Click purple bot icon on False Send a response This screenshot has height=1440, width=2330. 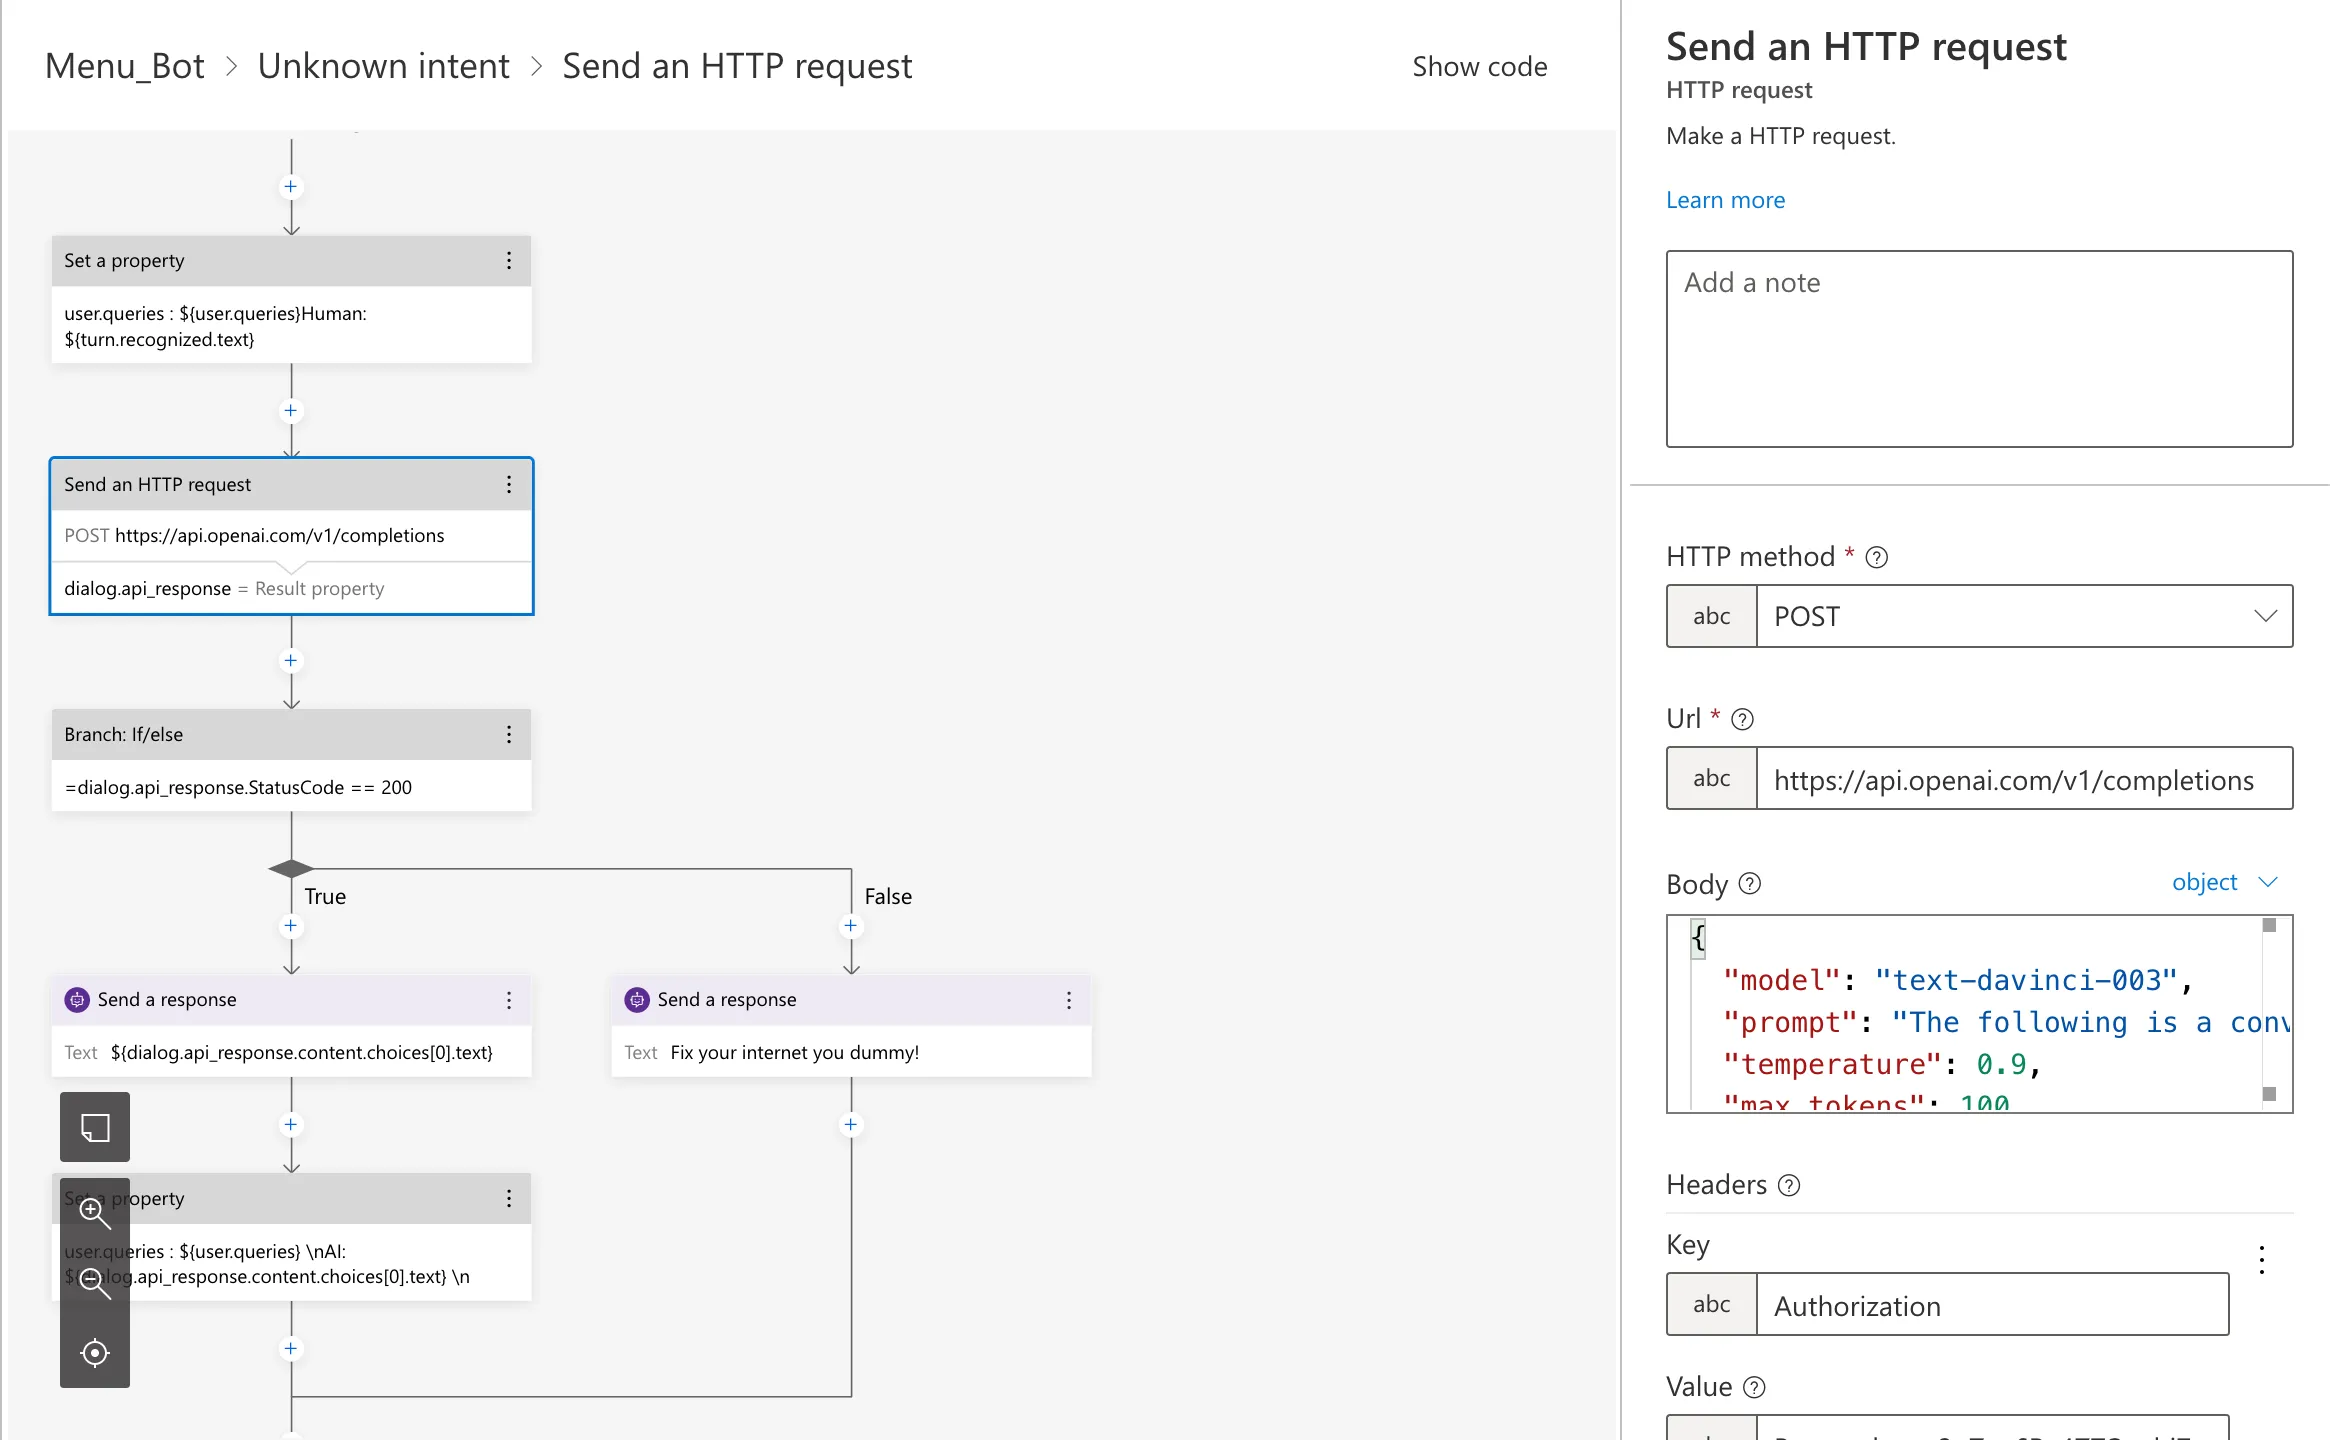[637, 1000]
